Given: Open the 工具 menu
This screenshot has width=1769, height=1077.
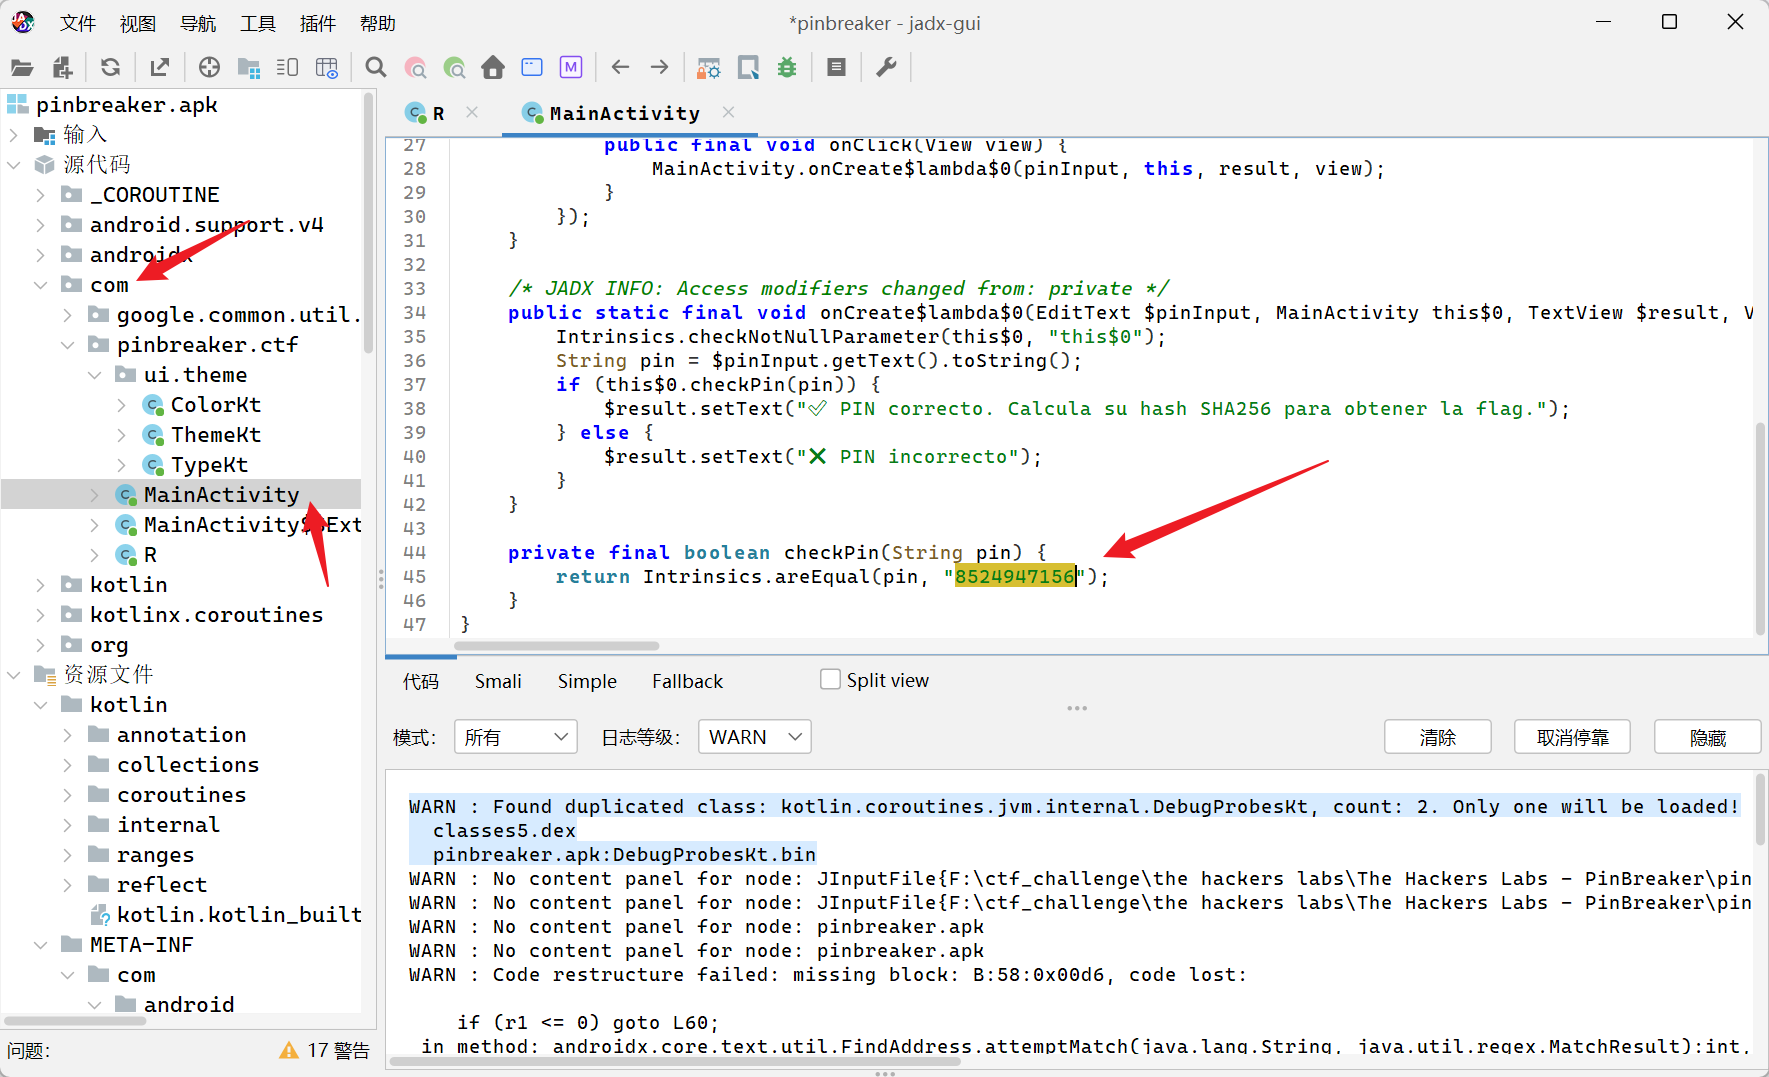Looking at the screenshot, I should point(257,23).
